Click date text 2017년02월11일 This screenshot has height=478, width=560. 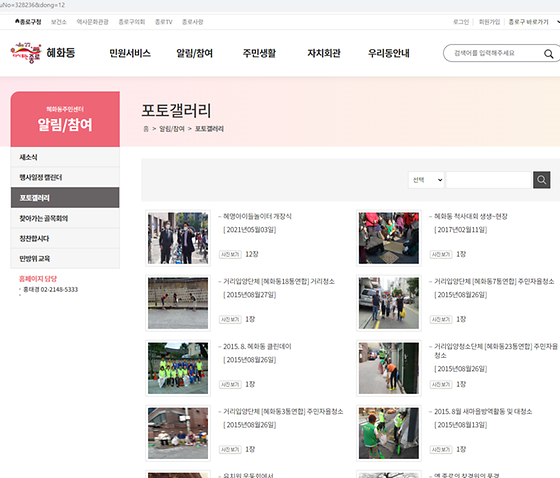tap(461, 230)
